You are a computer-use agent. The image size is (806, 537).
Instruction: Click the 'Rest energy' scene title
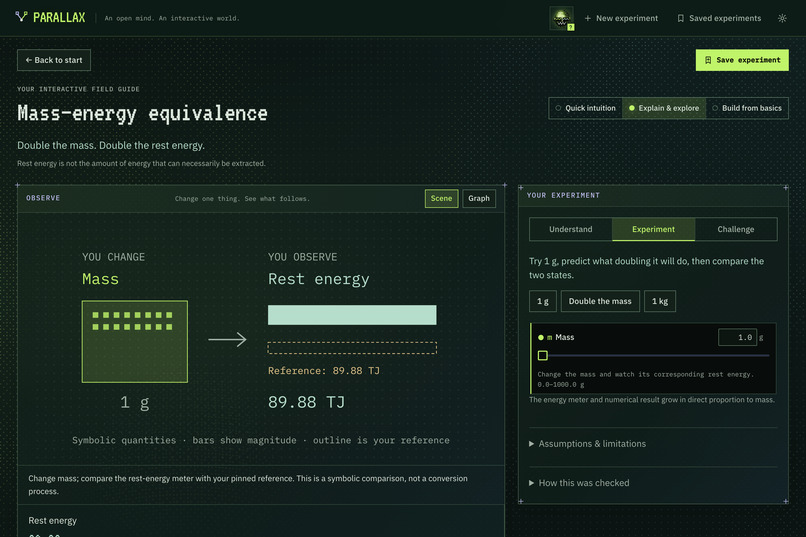click(319, 279)
